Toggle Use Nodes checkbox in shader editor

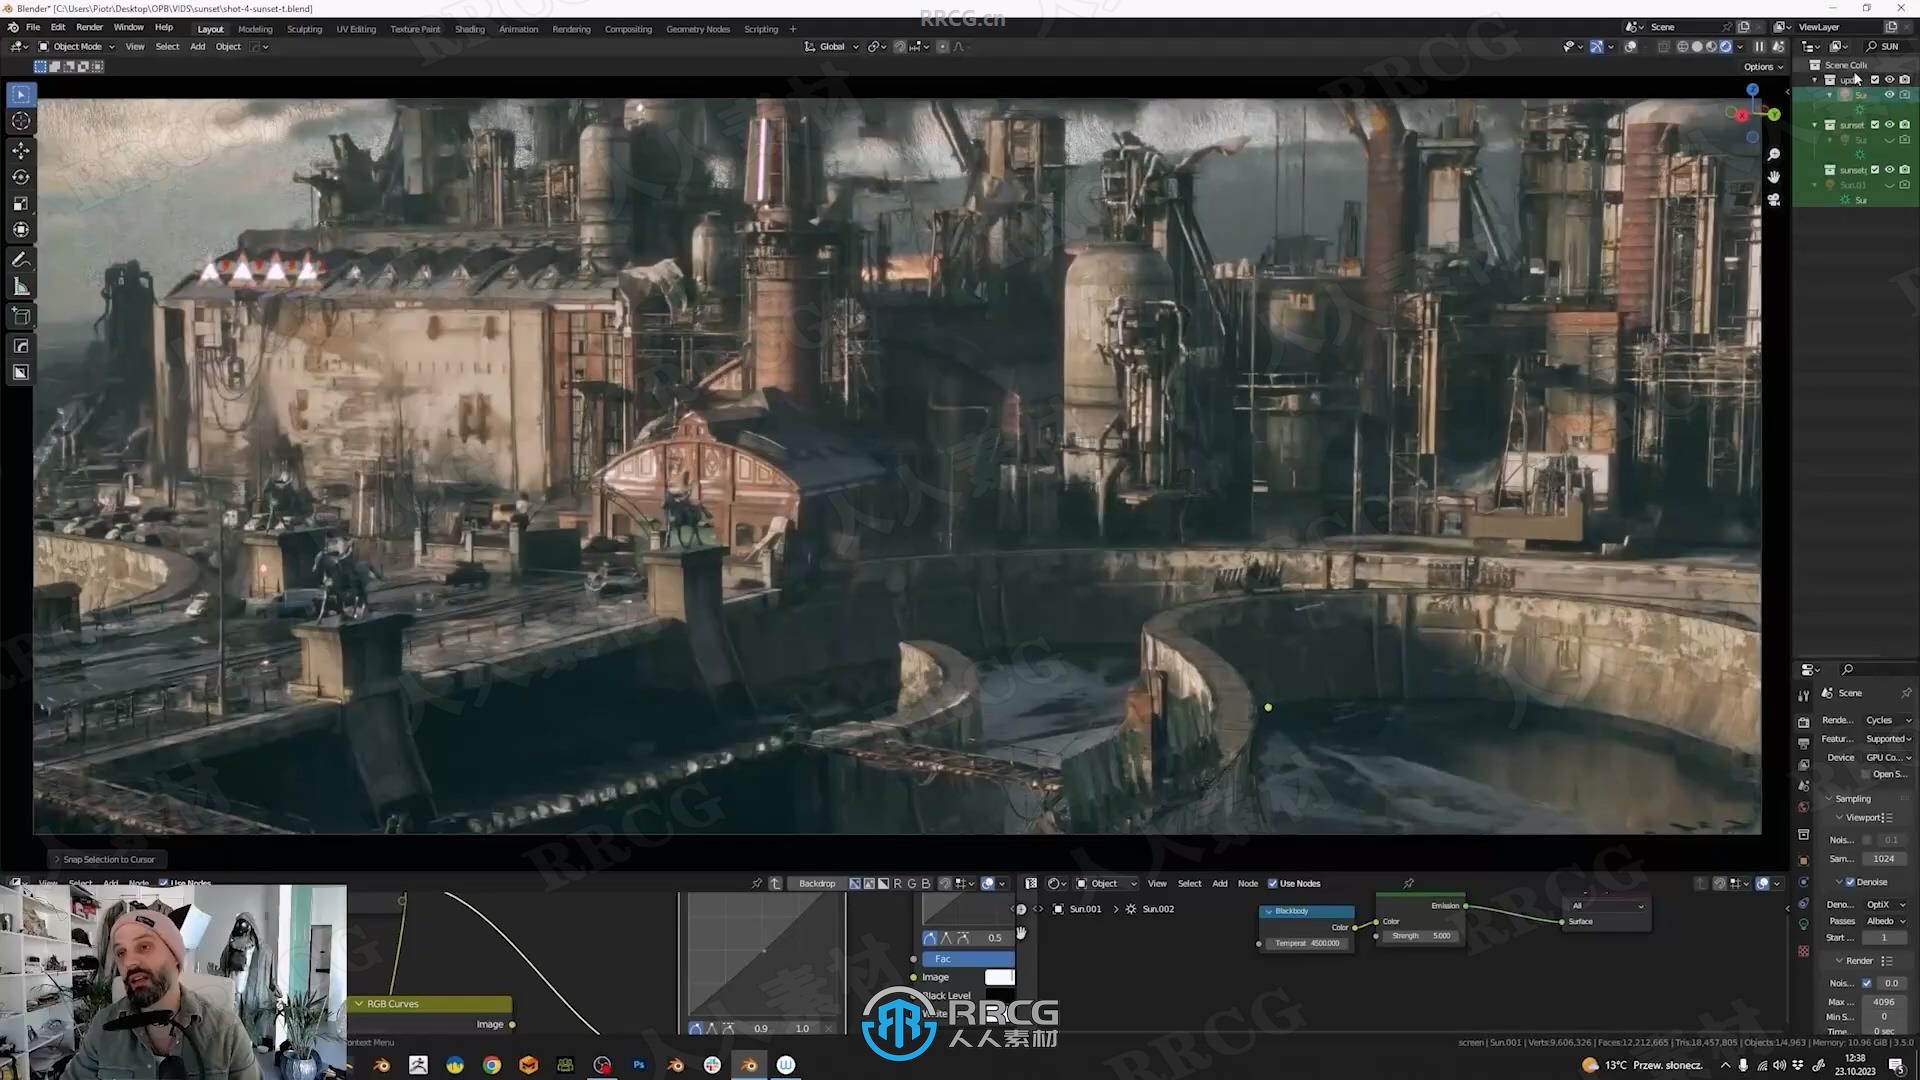(1273, 884)
